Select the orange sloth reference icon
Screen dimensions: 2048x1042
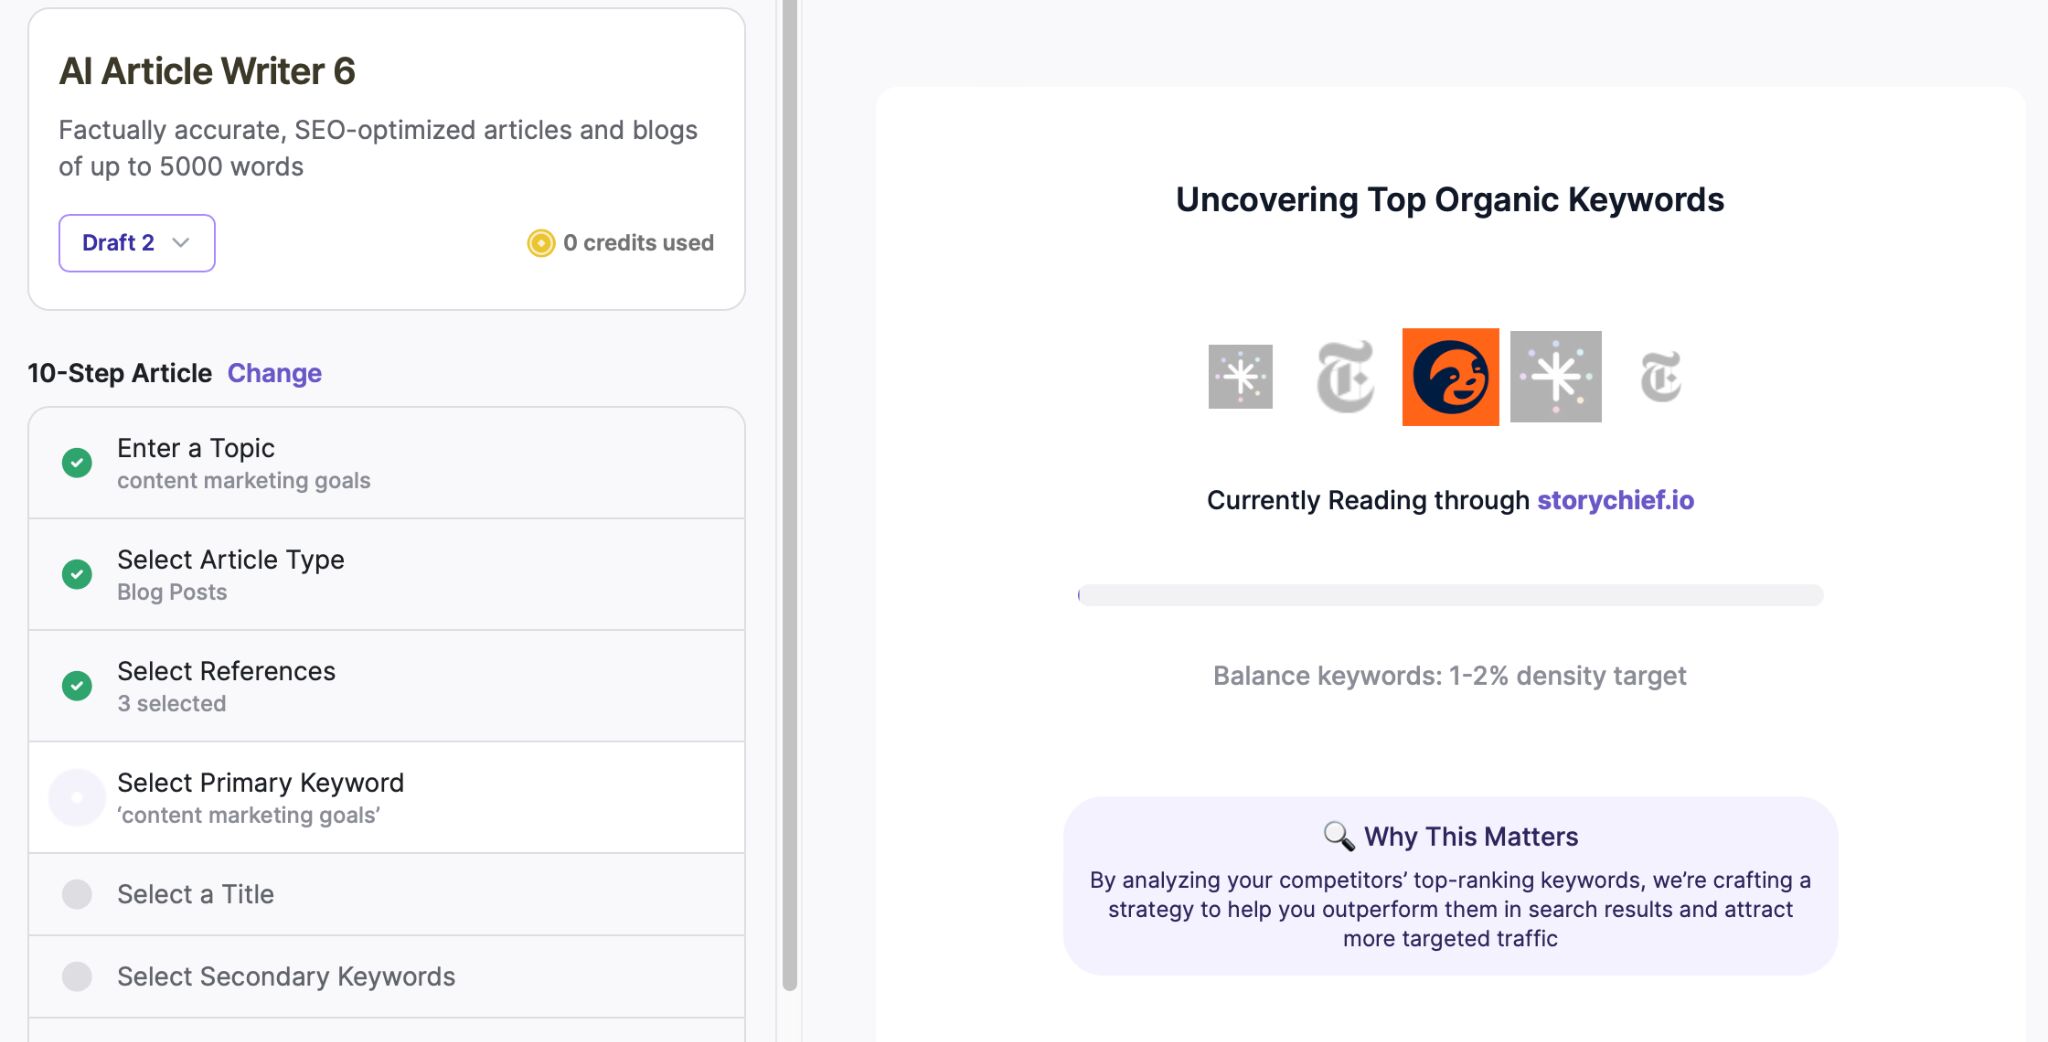coord(1451,377)
